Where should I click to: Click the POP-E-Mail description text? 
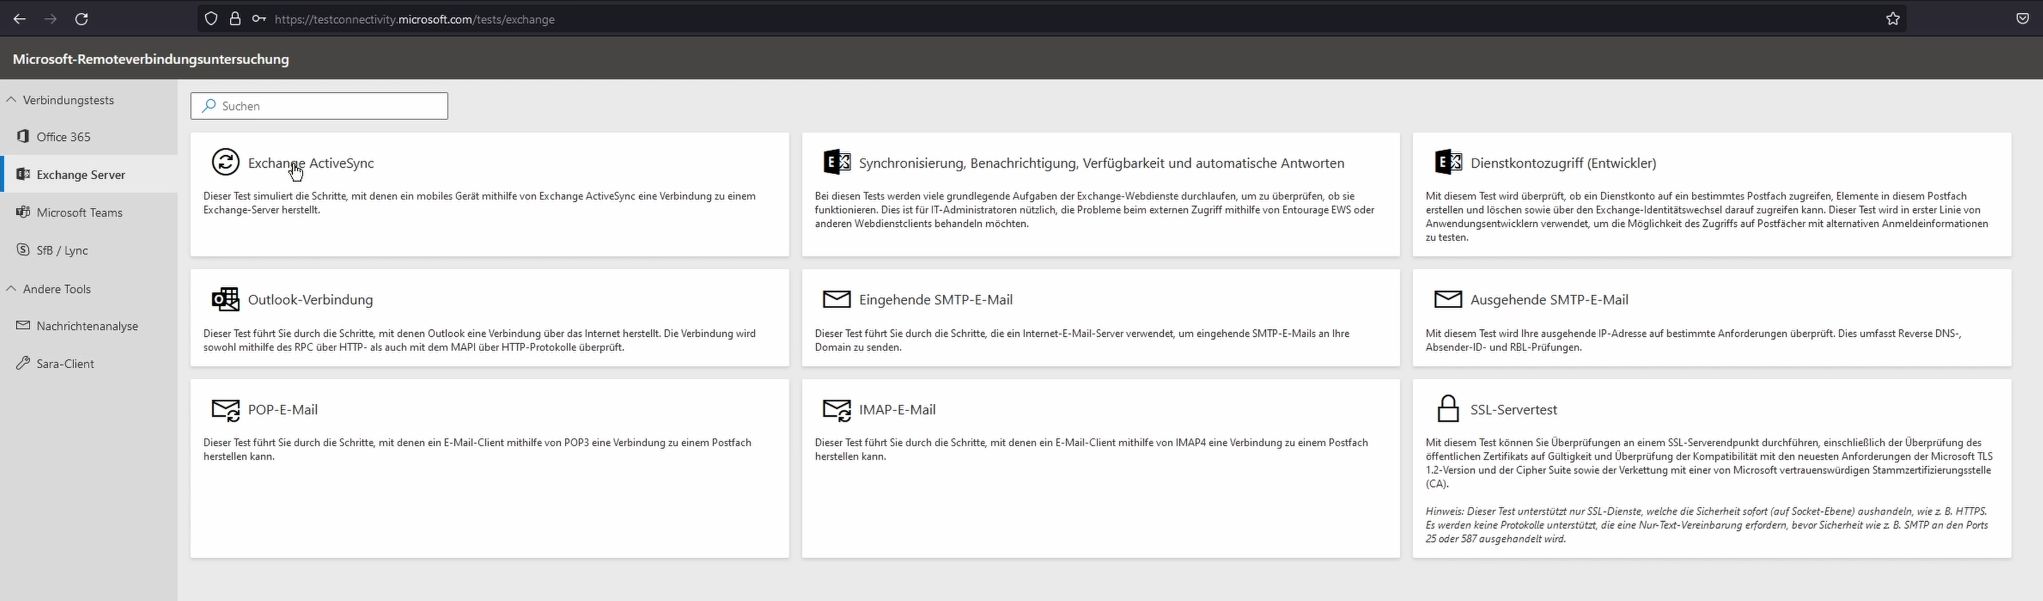click(478, 449)
